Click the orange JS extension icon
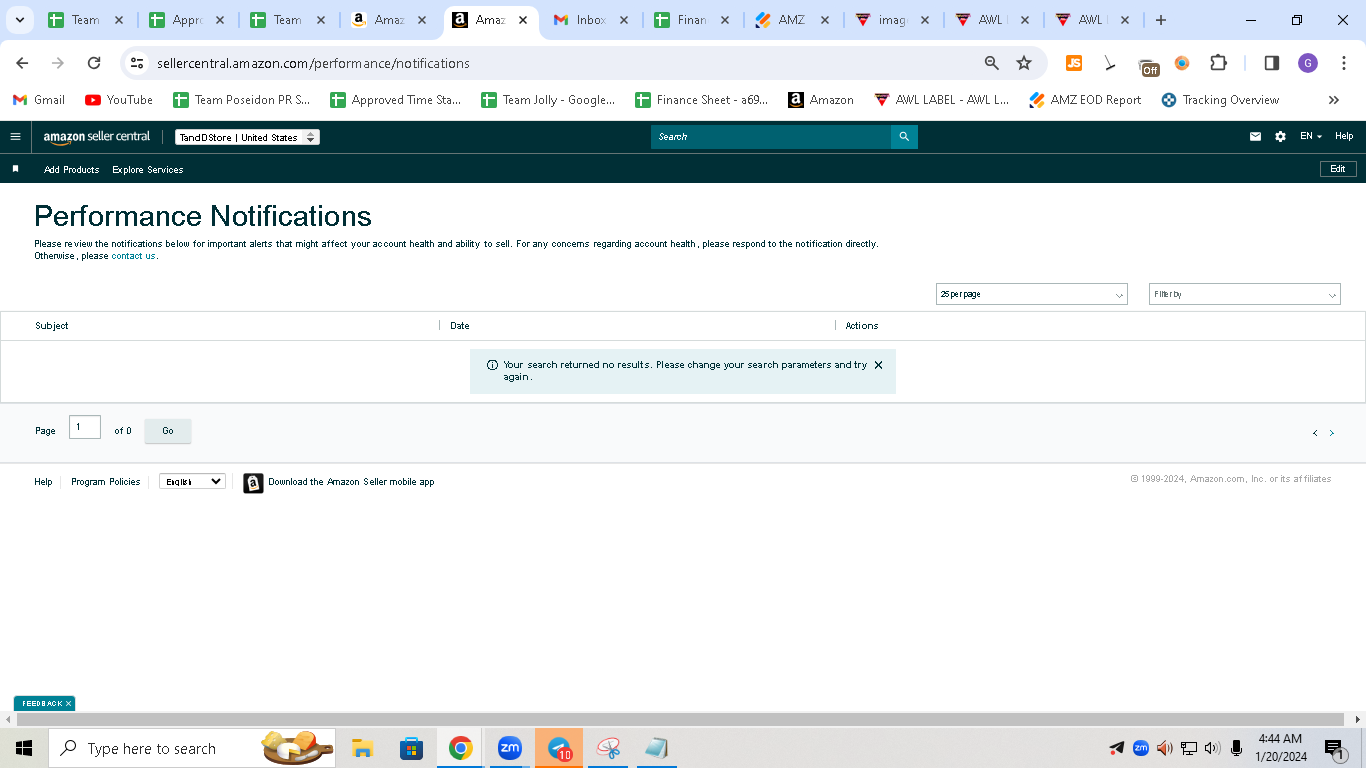The width and height of the screenshot is (1366, 768). click(1074, 63)
